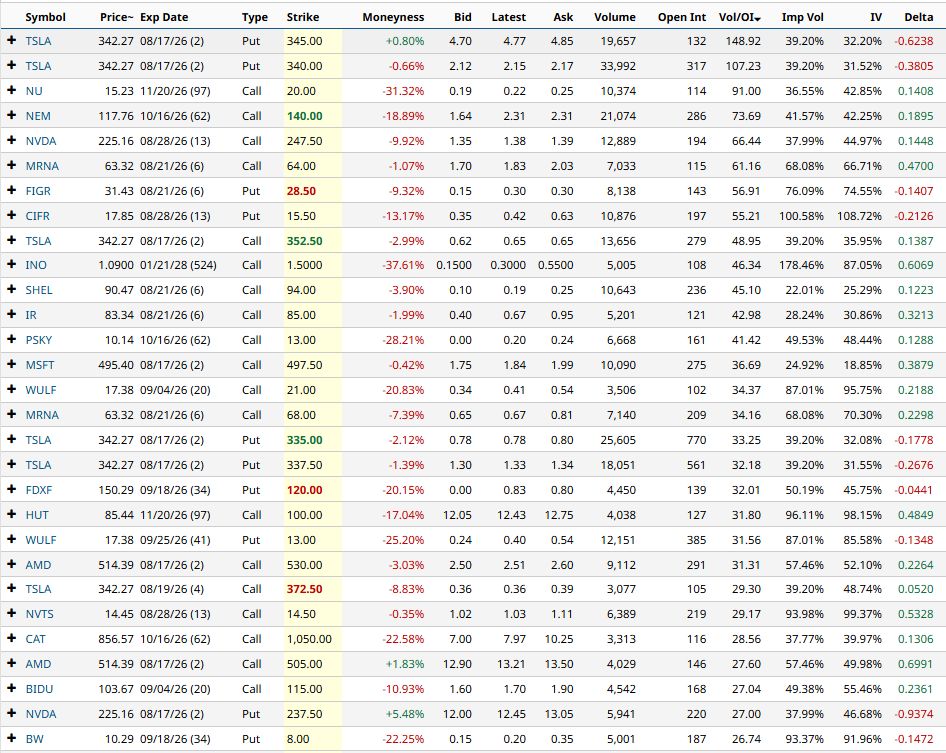The width and height of the screenshot is (946, 753).
Task: Expand the NVTS 14.50 call row
Action: click(x=11, y=614)
